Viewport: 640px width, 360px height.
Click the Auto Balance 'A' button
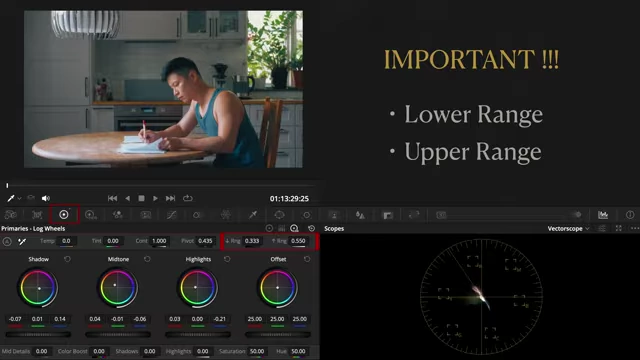point(7,242)
